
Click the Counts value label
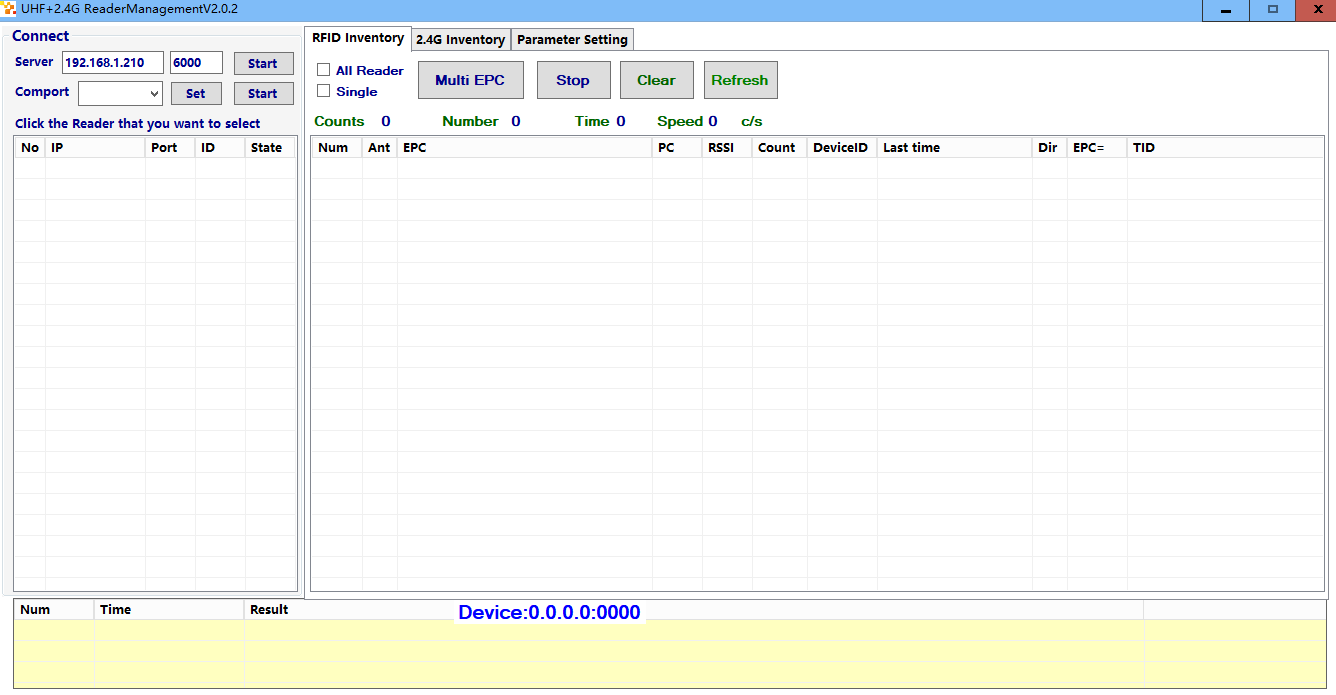[x=386, y=121]
